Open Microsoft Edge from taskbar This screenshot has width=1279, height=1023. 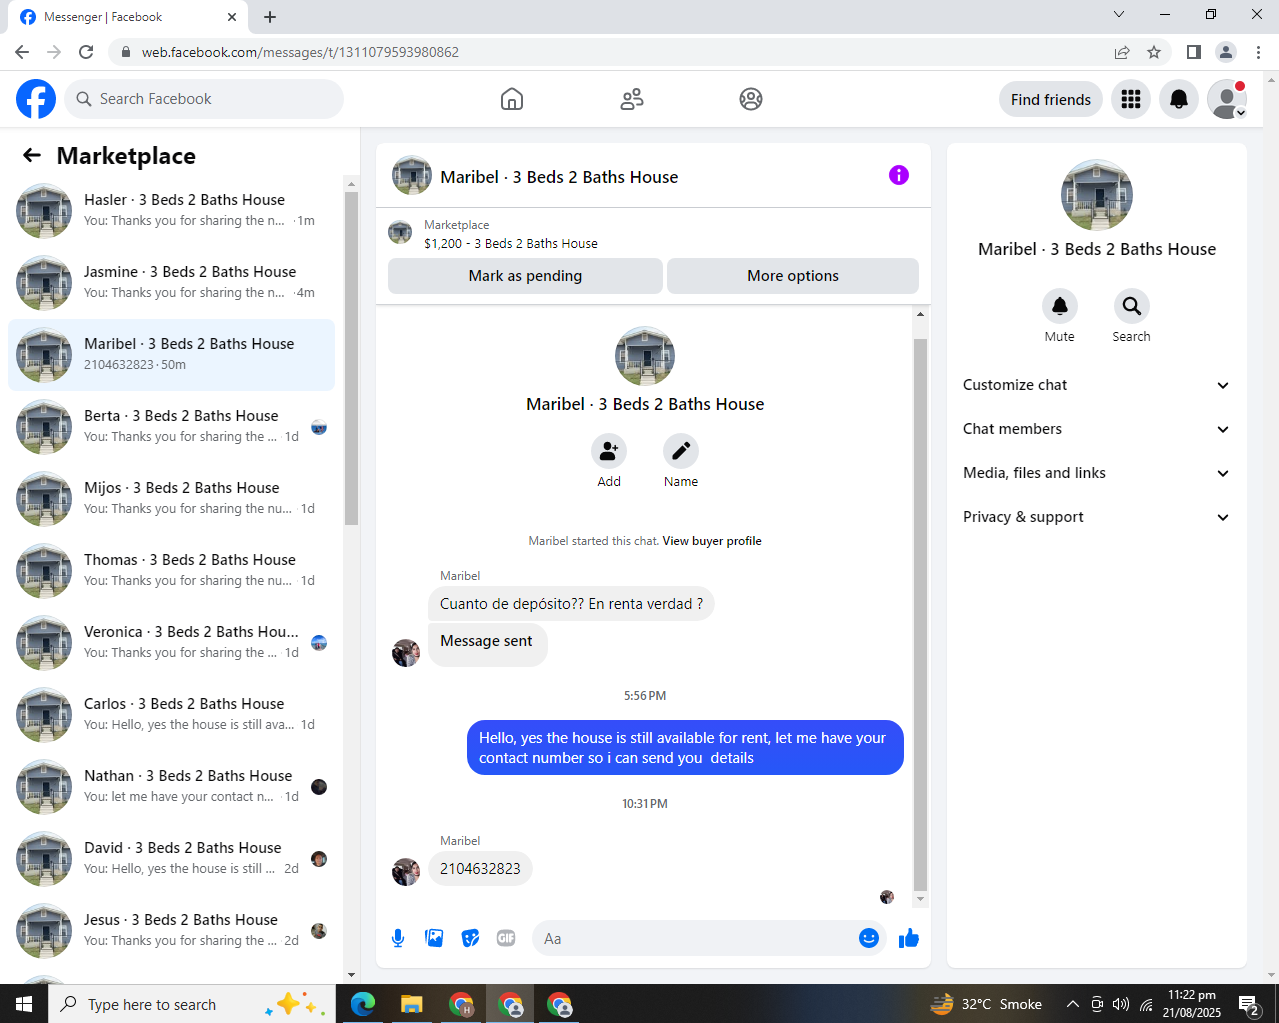[363, 1004]
